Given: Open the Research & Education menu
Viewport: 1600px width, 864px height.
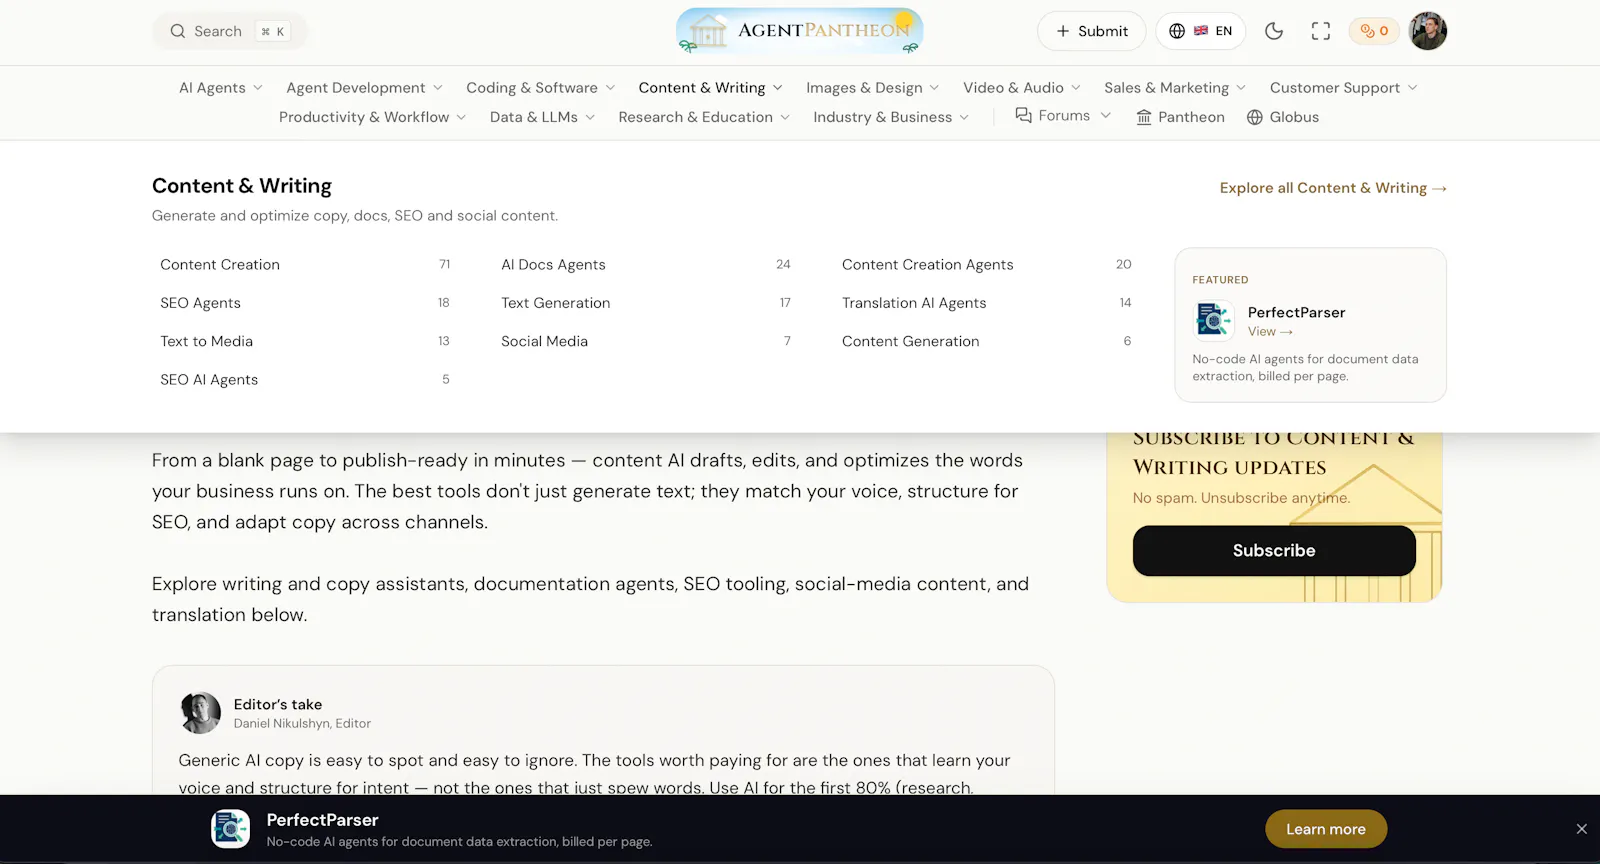Looking at the screenshot, I should 704,117.
